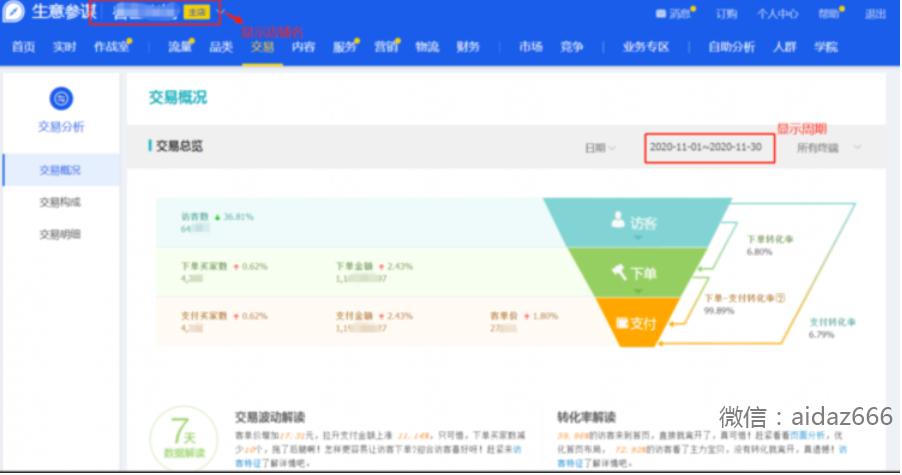Viewport: 902px width, 475px height.
Task: Click the 页面分析 link in 转化率解读
Action: tap(807, 435)
